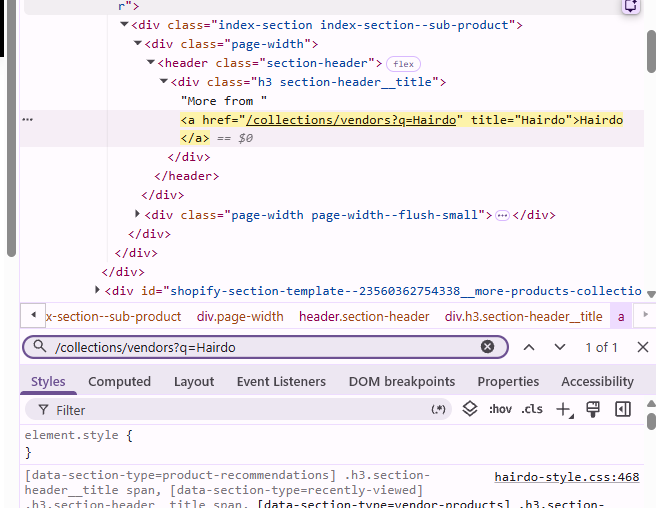Open the Layout tab
This screenshot has width=656, height=508.
[x=194, y=382]
